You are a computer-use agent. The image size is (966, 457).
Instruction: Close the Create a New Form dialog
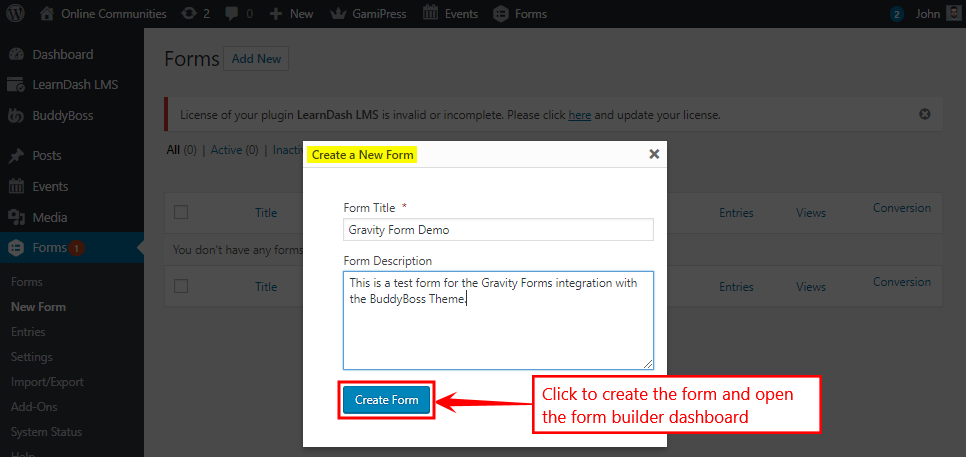click(654, 154)
